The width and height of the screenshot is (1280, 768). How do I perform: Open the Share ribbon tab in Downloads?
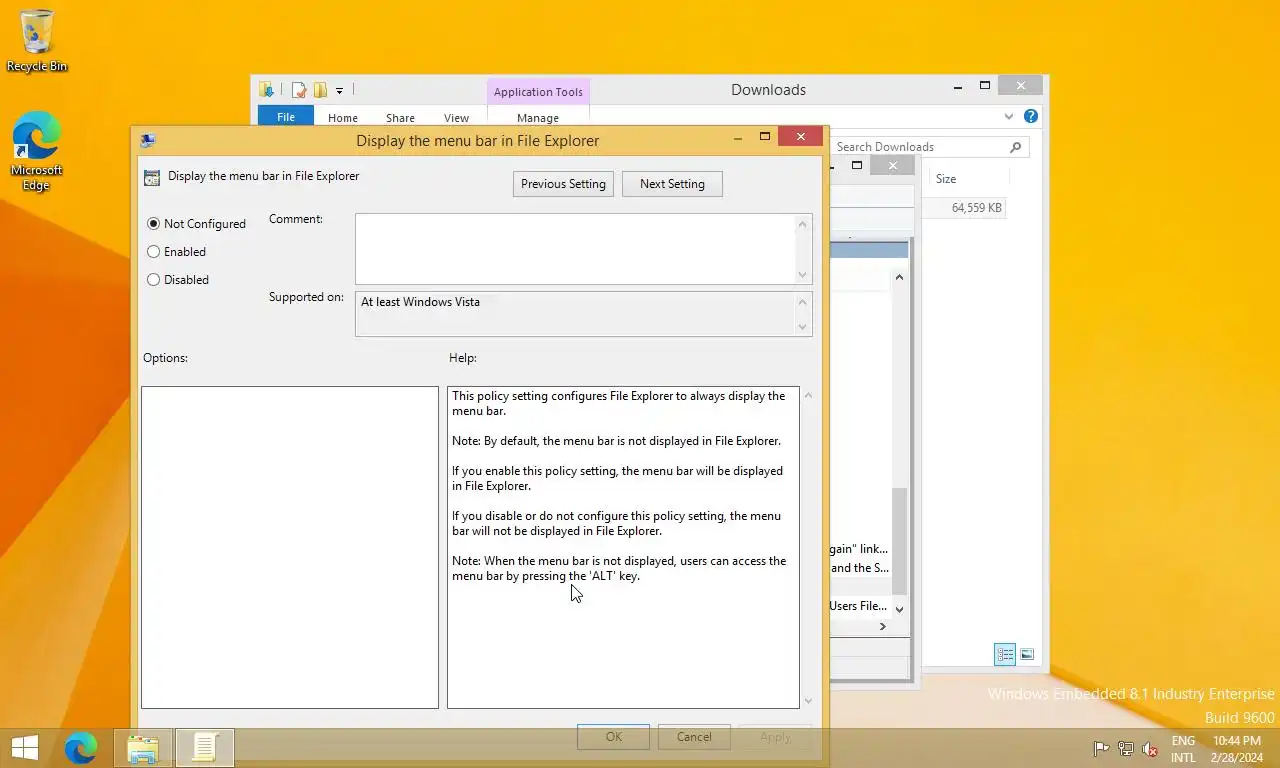[x=400, y=118]
